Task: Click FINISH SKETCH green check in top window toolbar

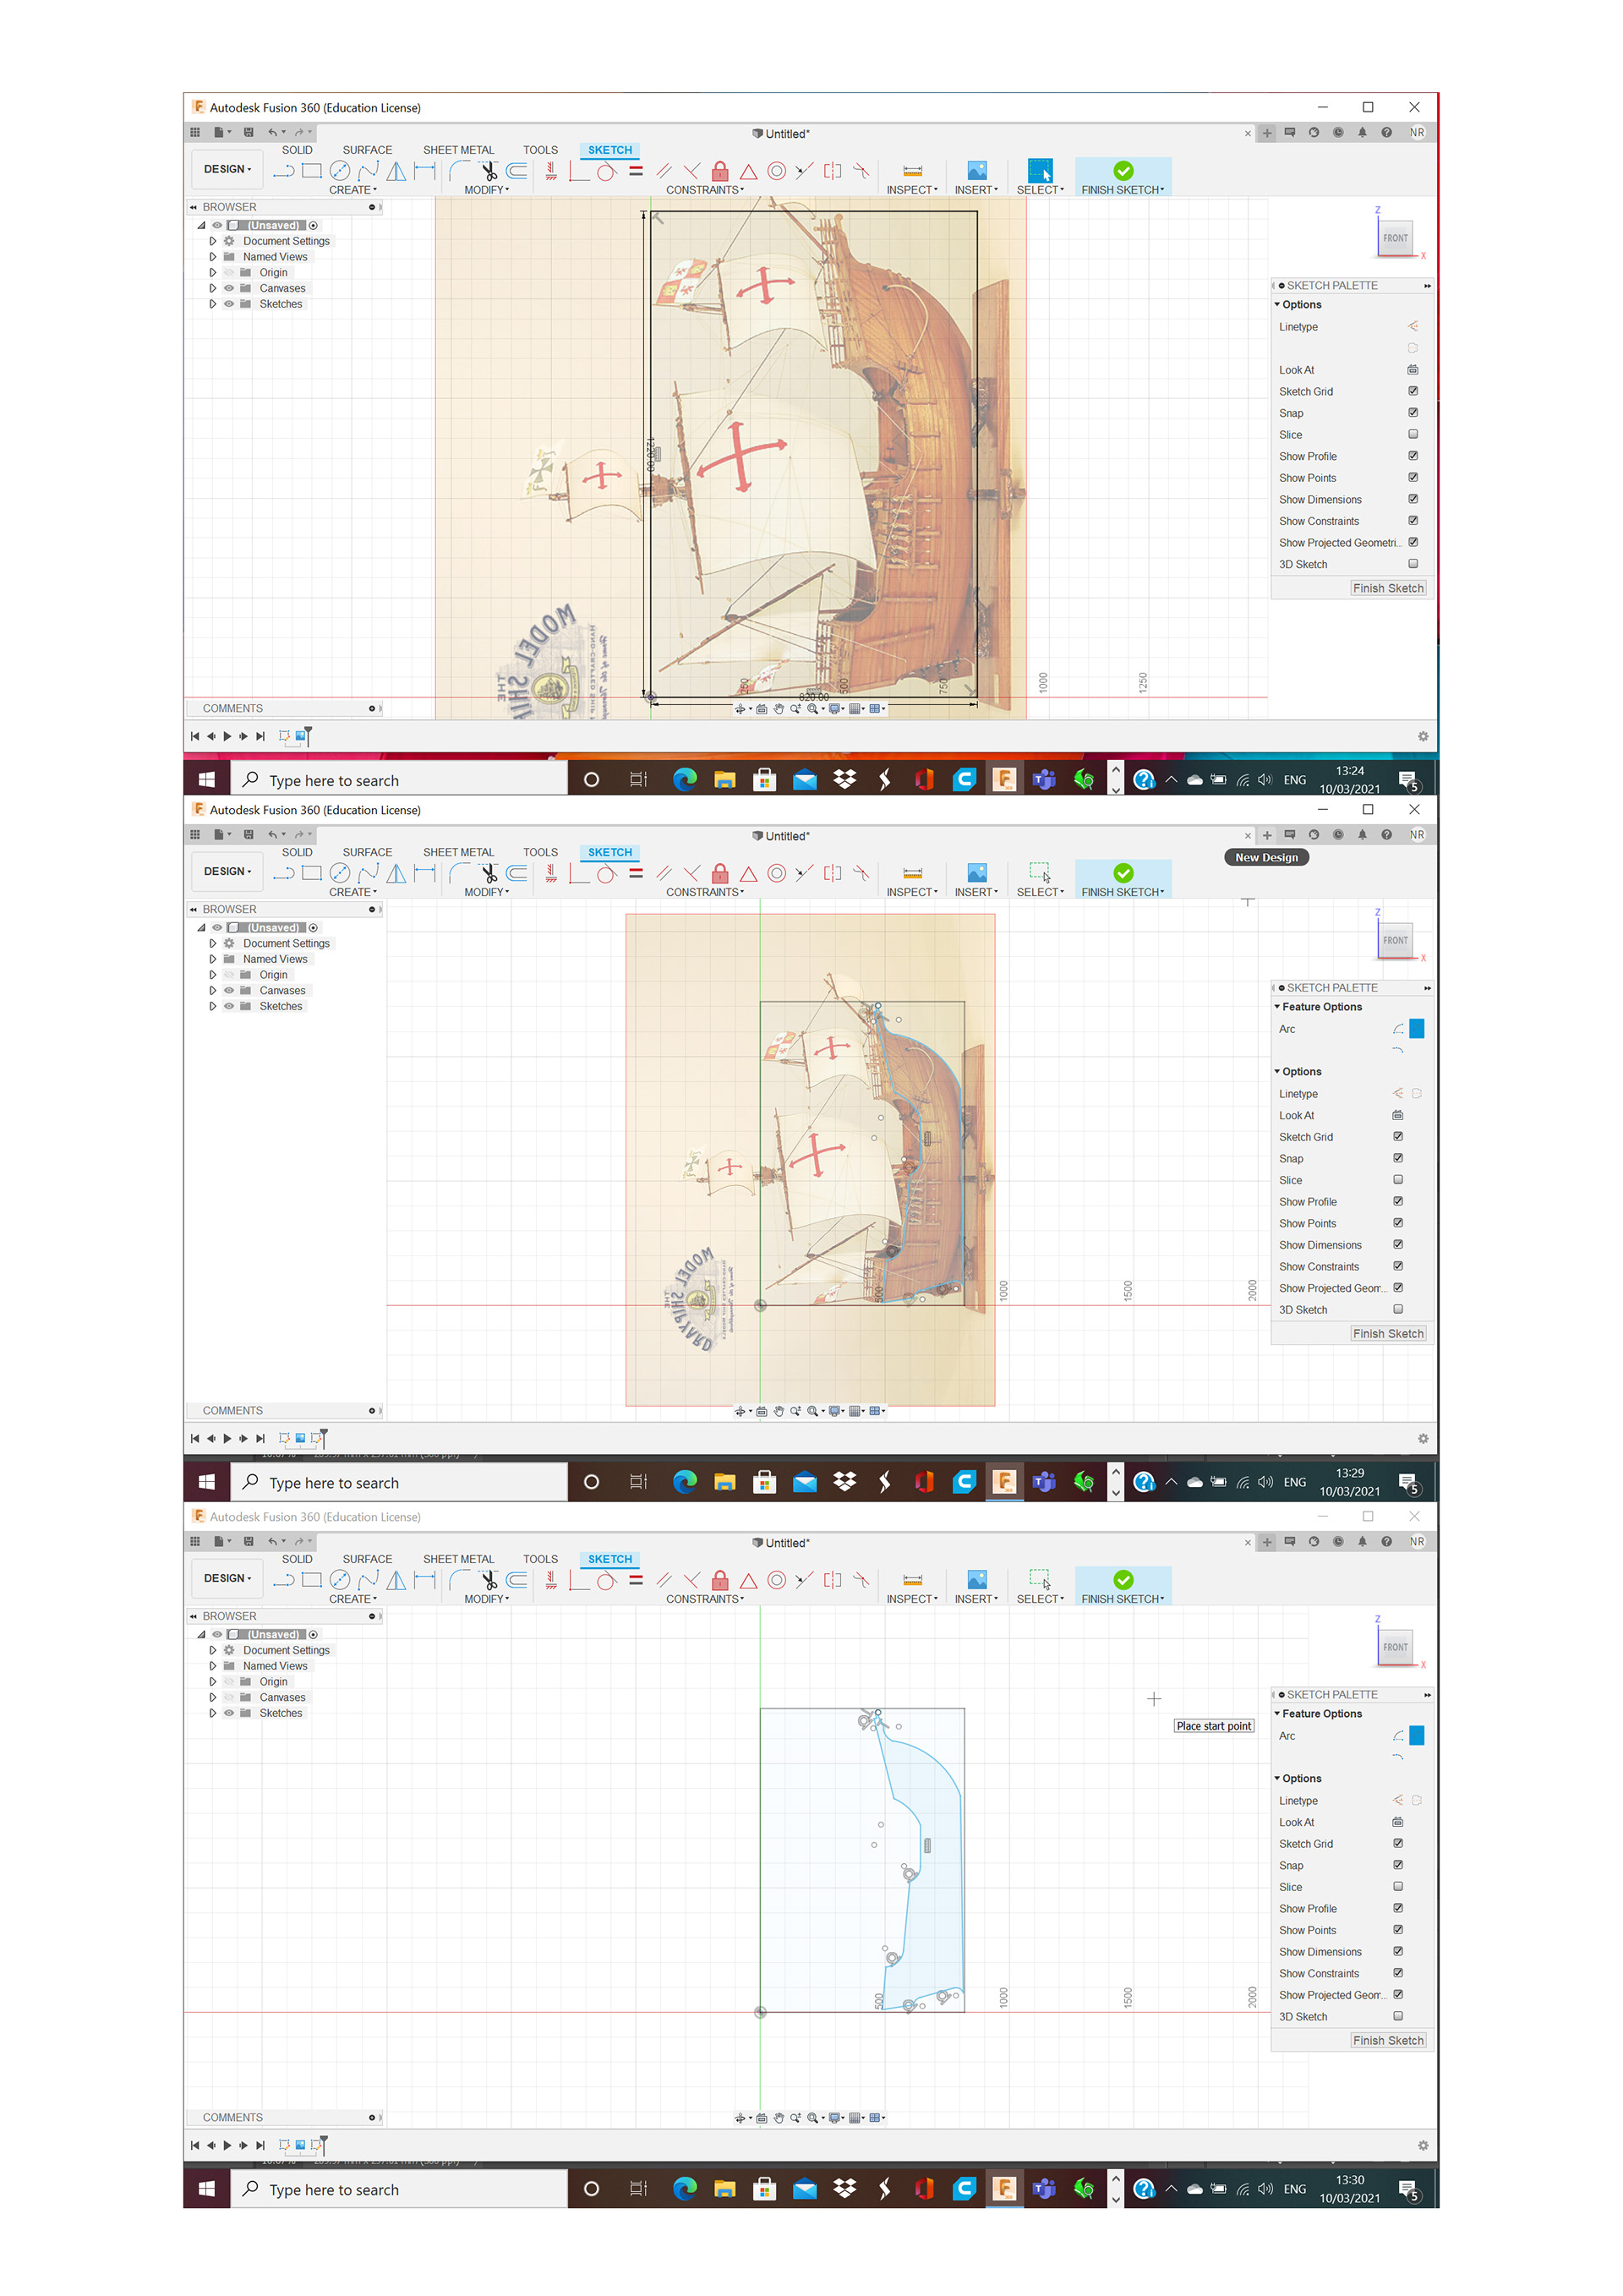Action: point(1123,171)
